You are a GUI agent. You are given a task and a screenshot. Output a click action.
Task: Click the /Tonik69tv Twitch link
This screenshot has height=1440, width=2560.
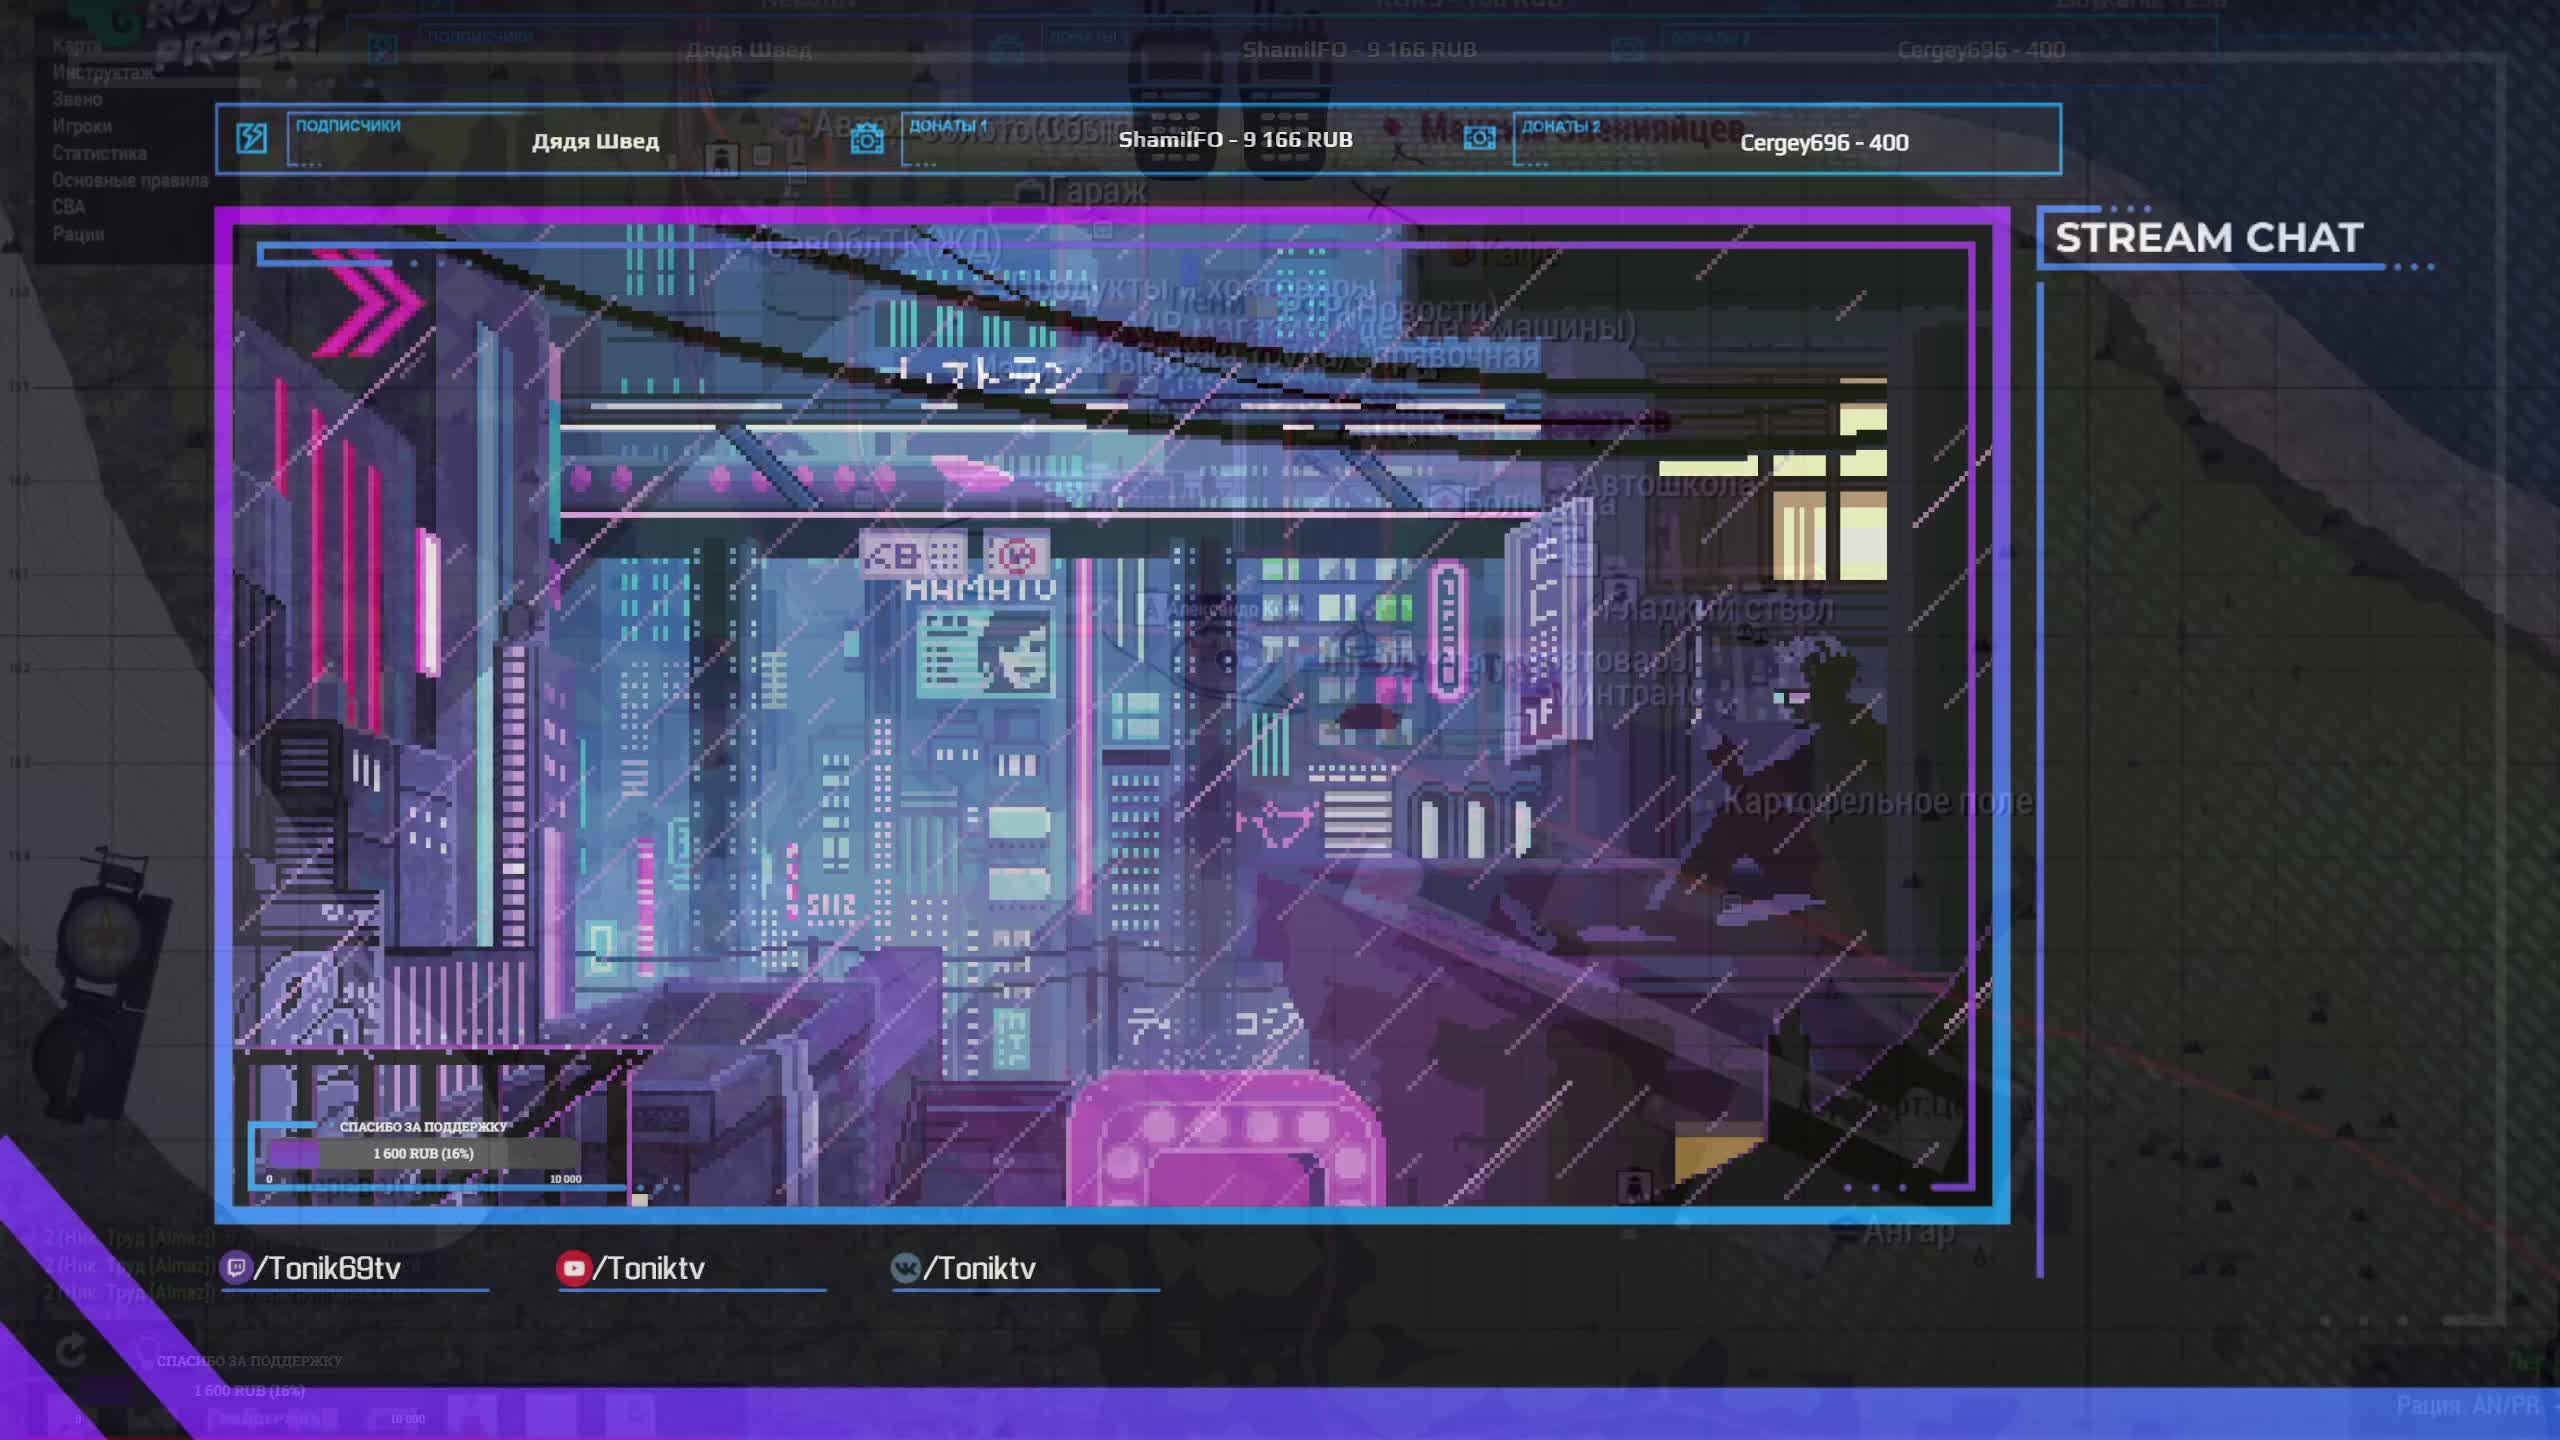pos(327,1268)
